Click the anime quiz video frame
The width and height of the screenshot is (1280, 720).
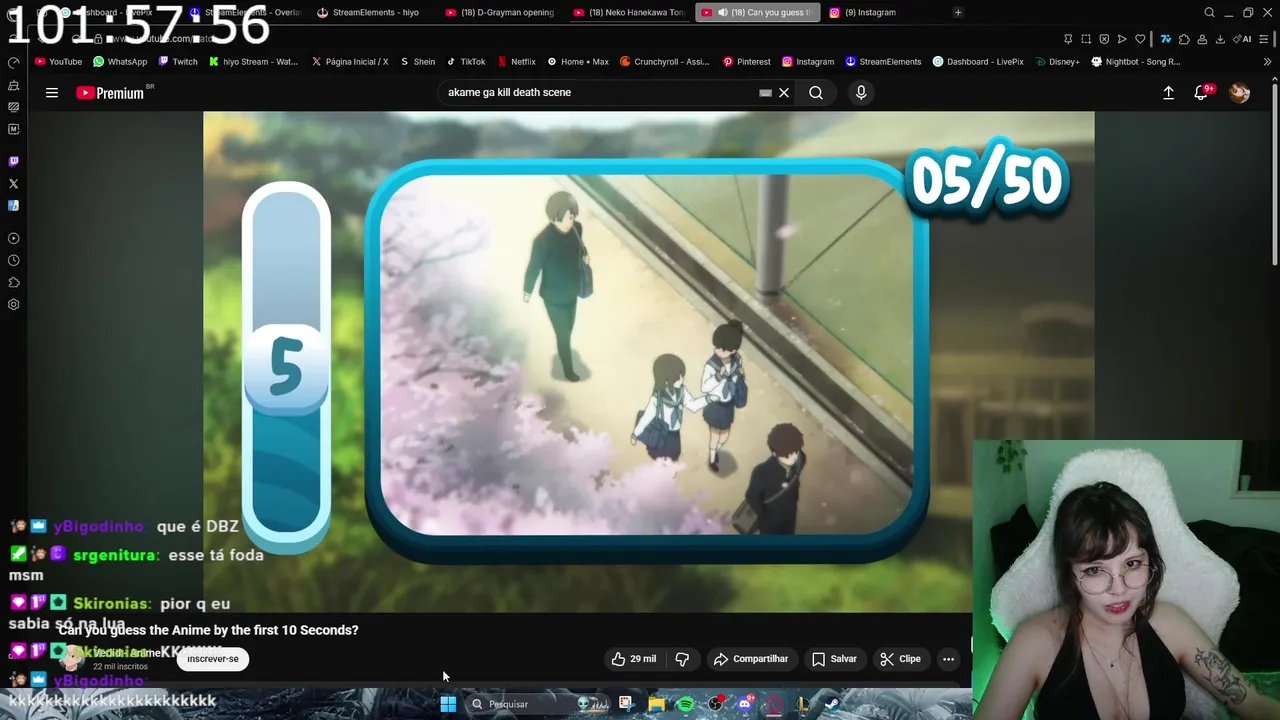648,360
